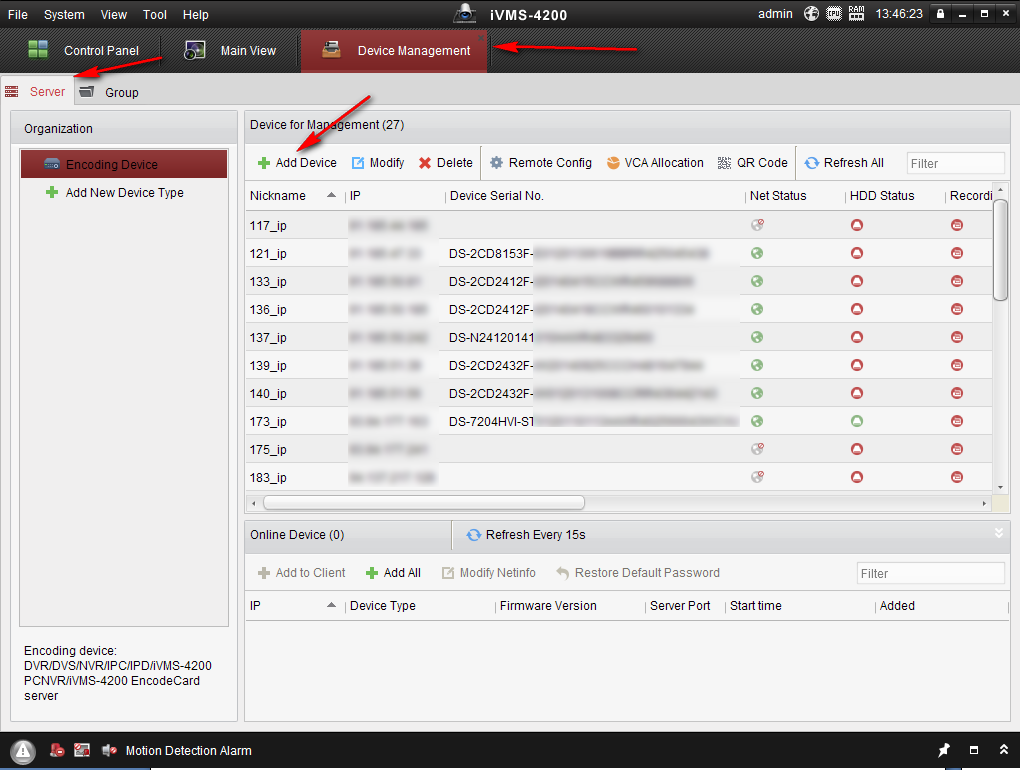The image size is (1020, 770).
Task: Pin the alarm panel with pushpin icon
Action: tap(943, 751)
